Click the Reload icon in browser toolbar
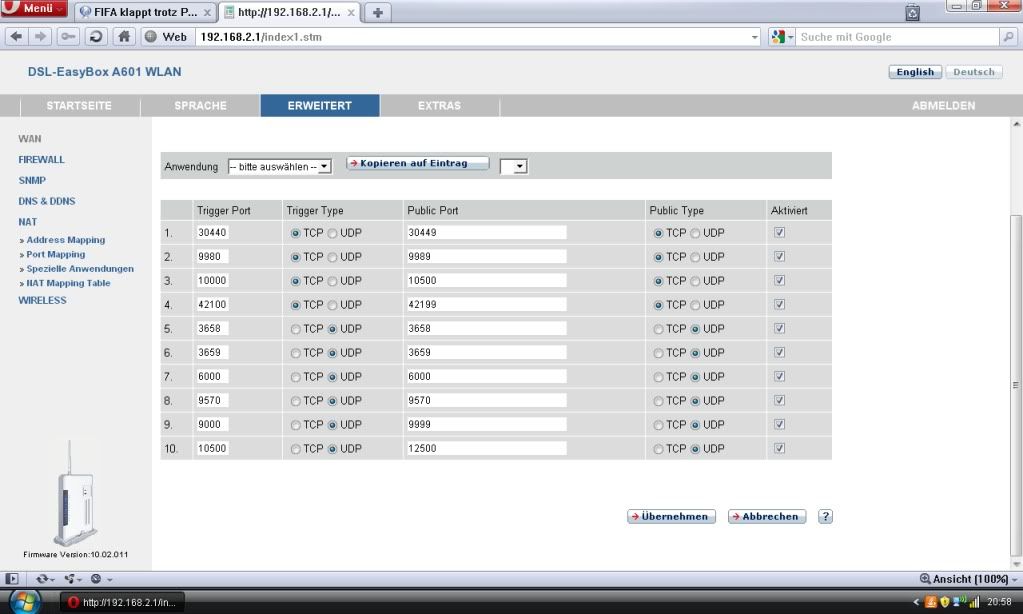Image resolution: width=1023 pixels, height=614 pixels. pos(94,36)
